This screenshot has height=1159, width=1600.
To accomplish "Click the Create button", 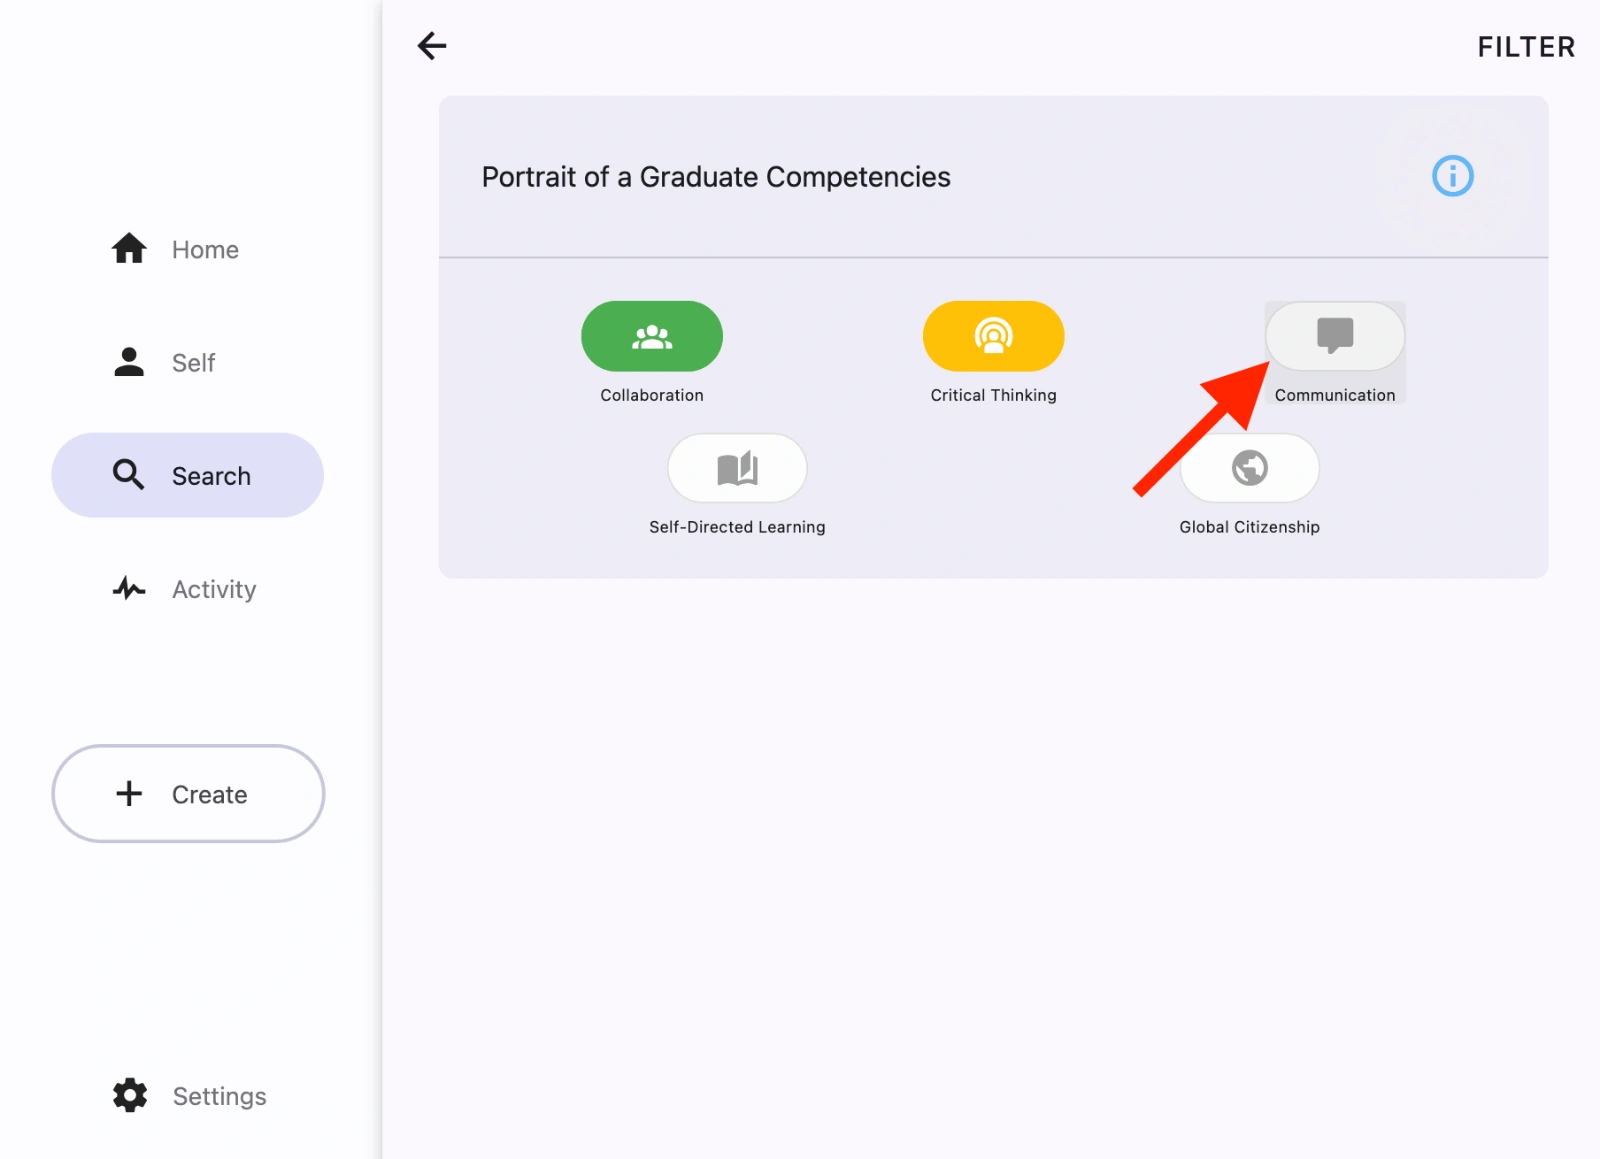I will [x=187, y=793].
